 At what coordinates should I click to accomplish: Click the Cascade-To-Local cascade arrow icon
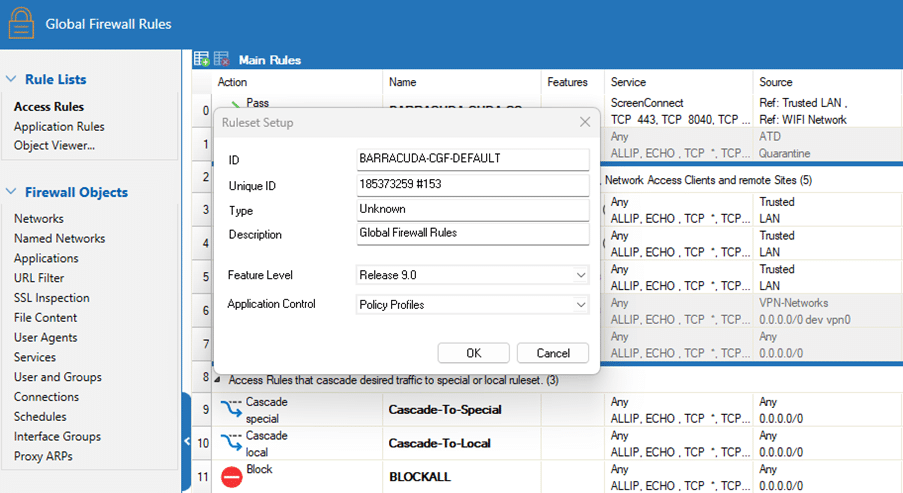231,442
